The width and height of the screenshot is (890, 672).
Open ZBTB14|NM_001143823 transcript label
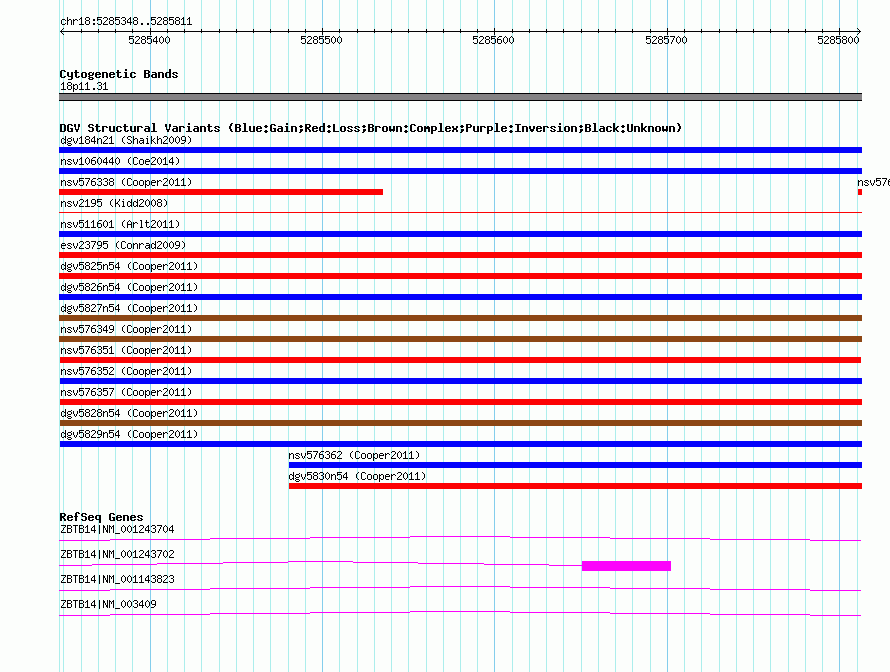(117, 579)
